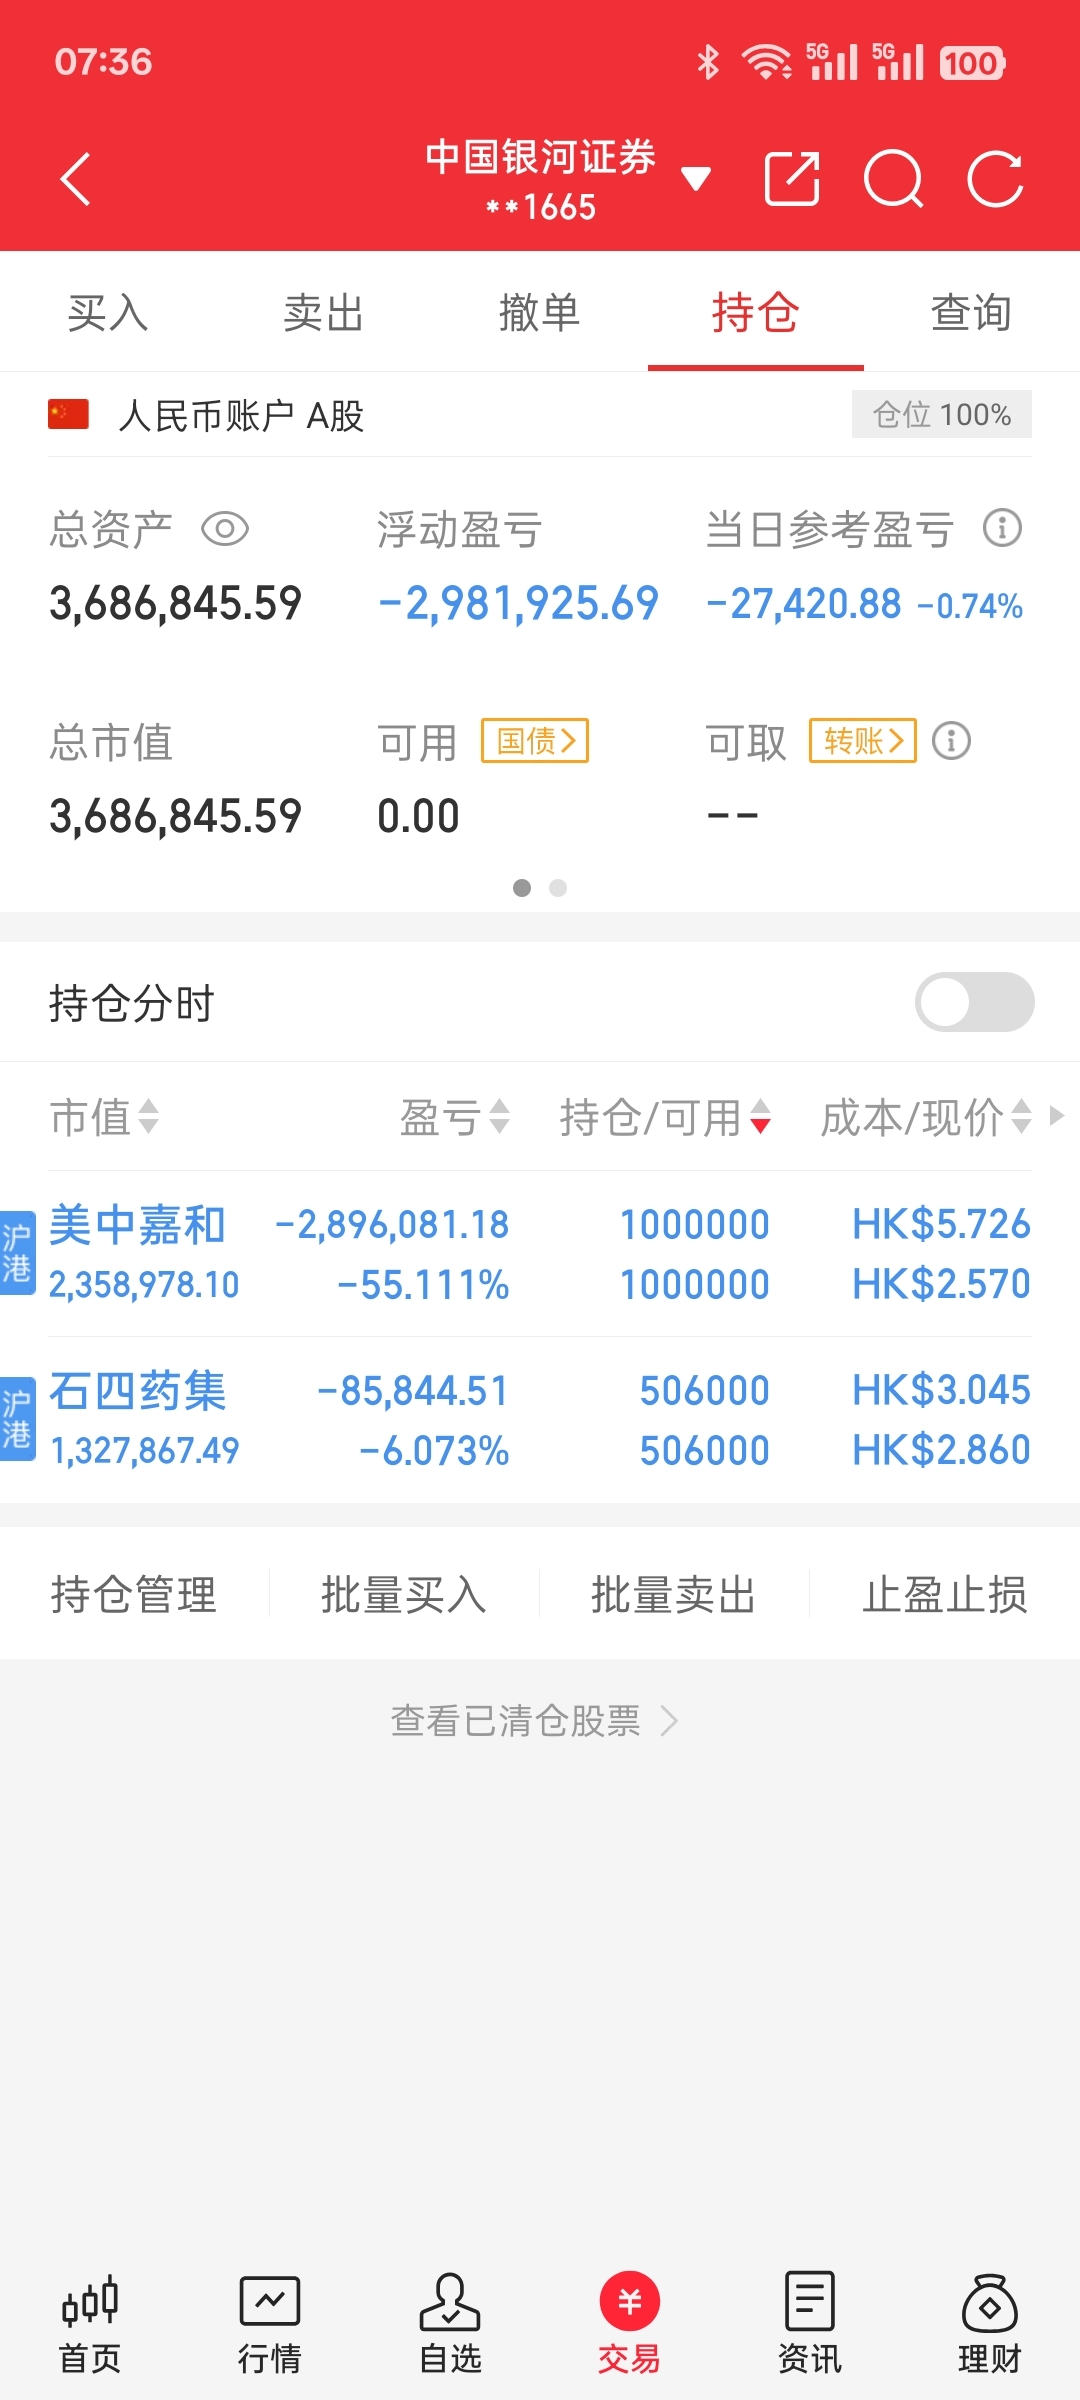Sort holdings by 盈亏 column
1080x2400 pixels.
(455, 1117)
